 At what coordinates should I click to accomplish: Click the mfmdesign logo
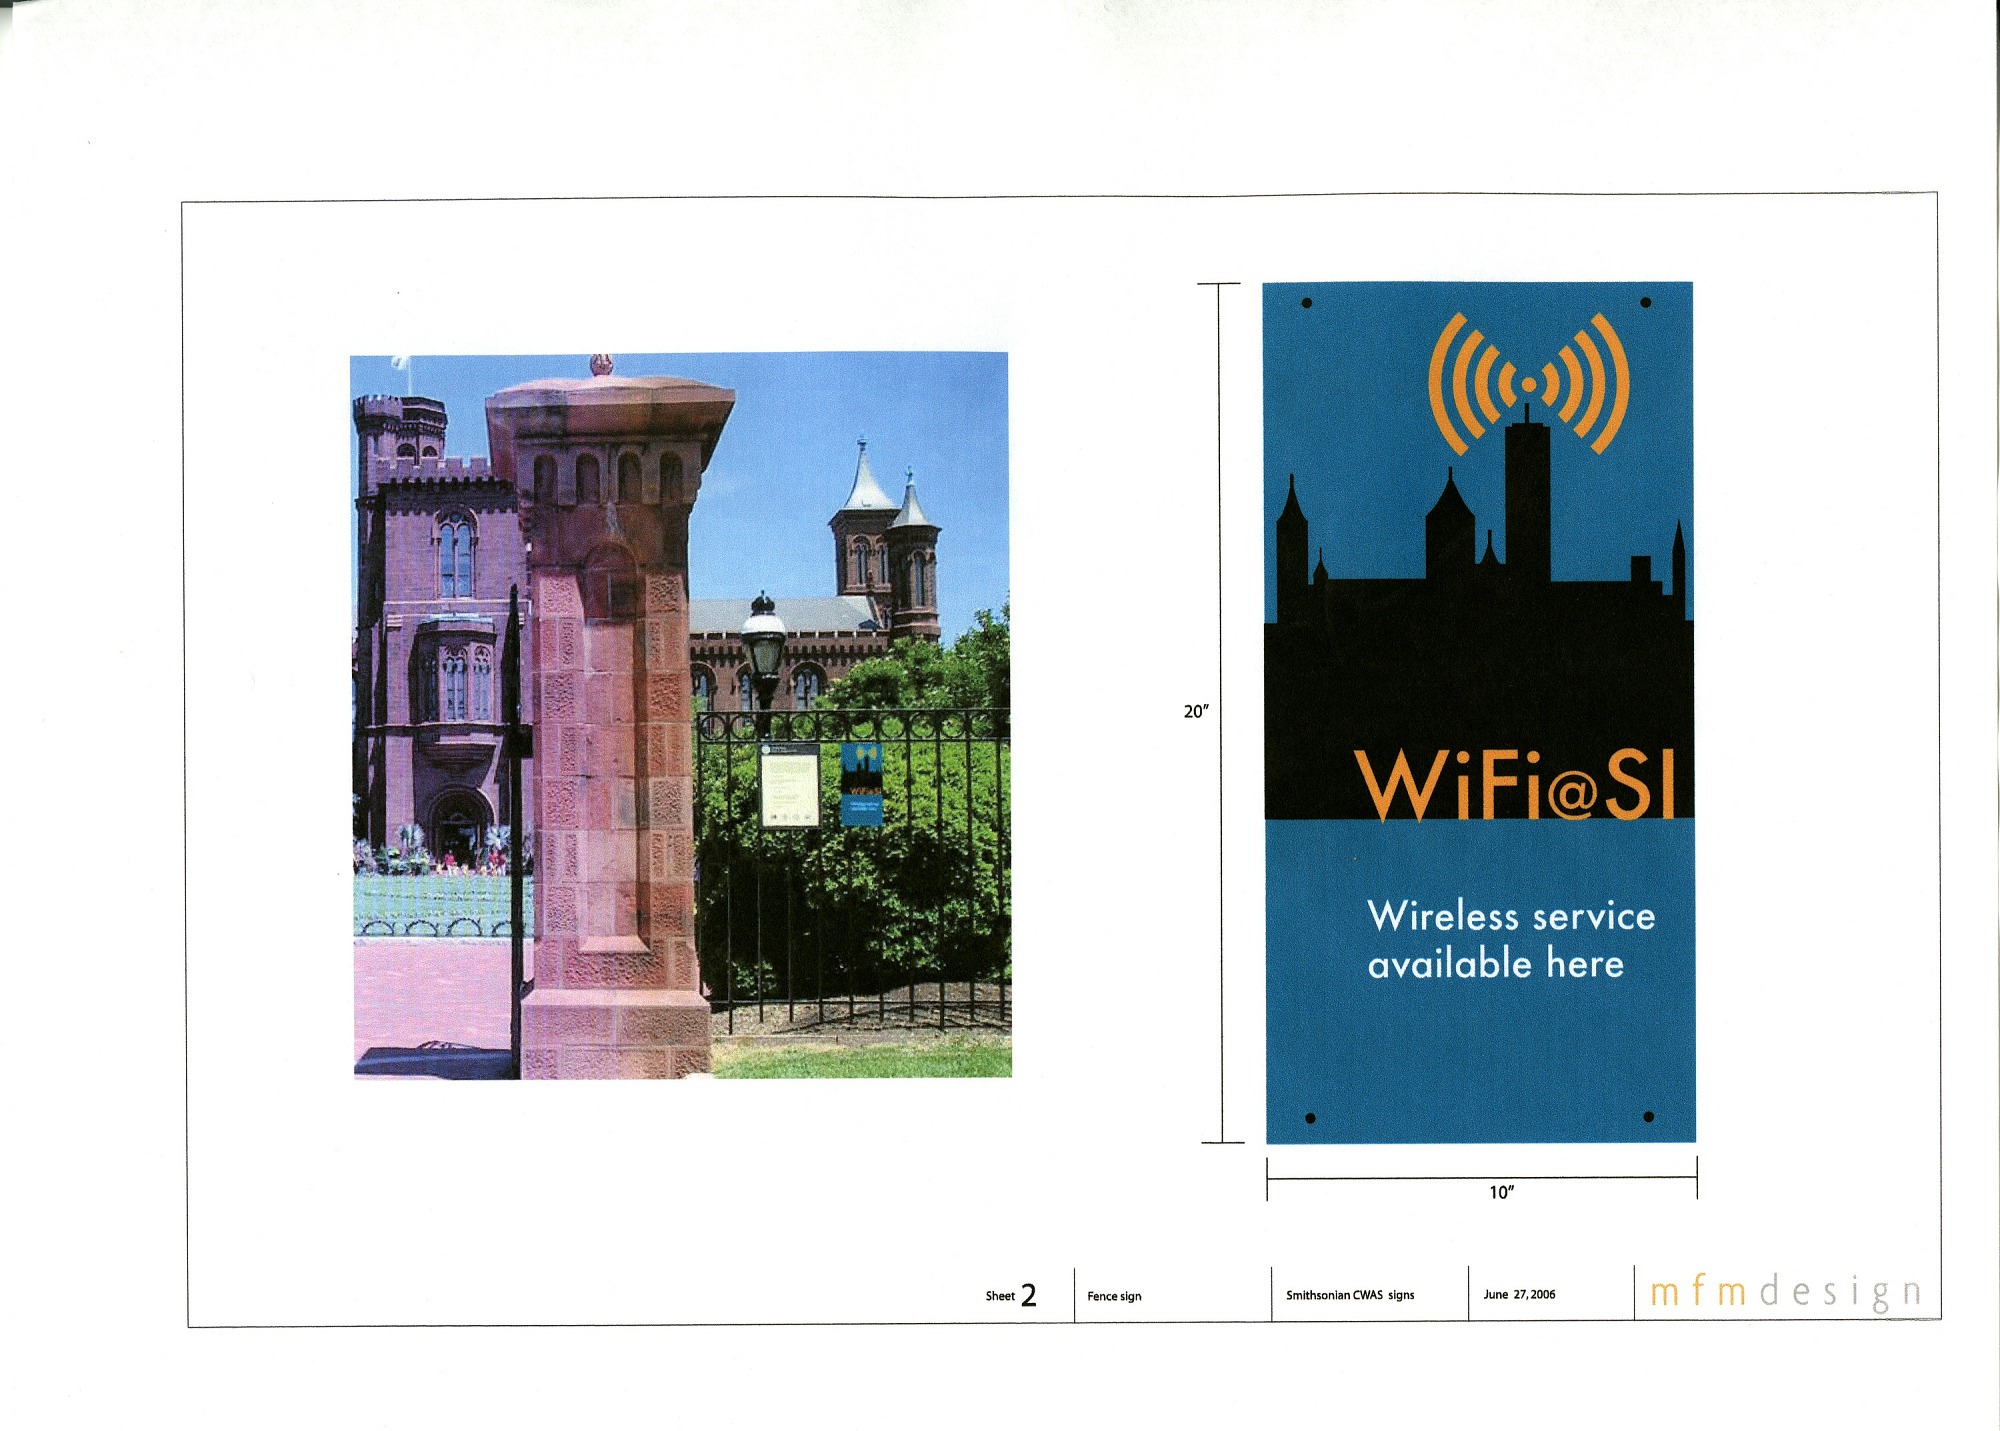pyautogui.click(x=1785, y=1292)
